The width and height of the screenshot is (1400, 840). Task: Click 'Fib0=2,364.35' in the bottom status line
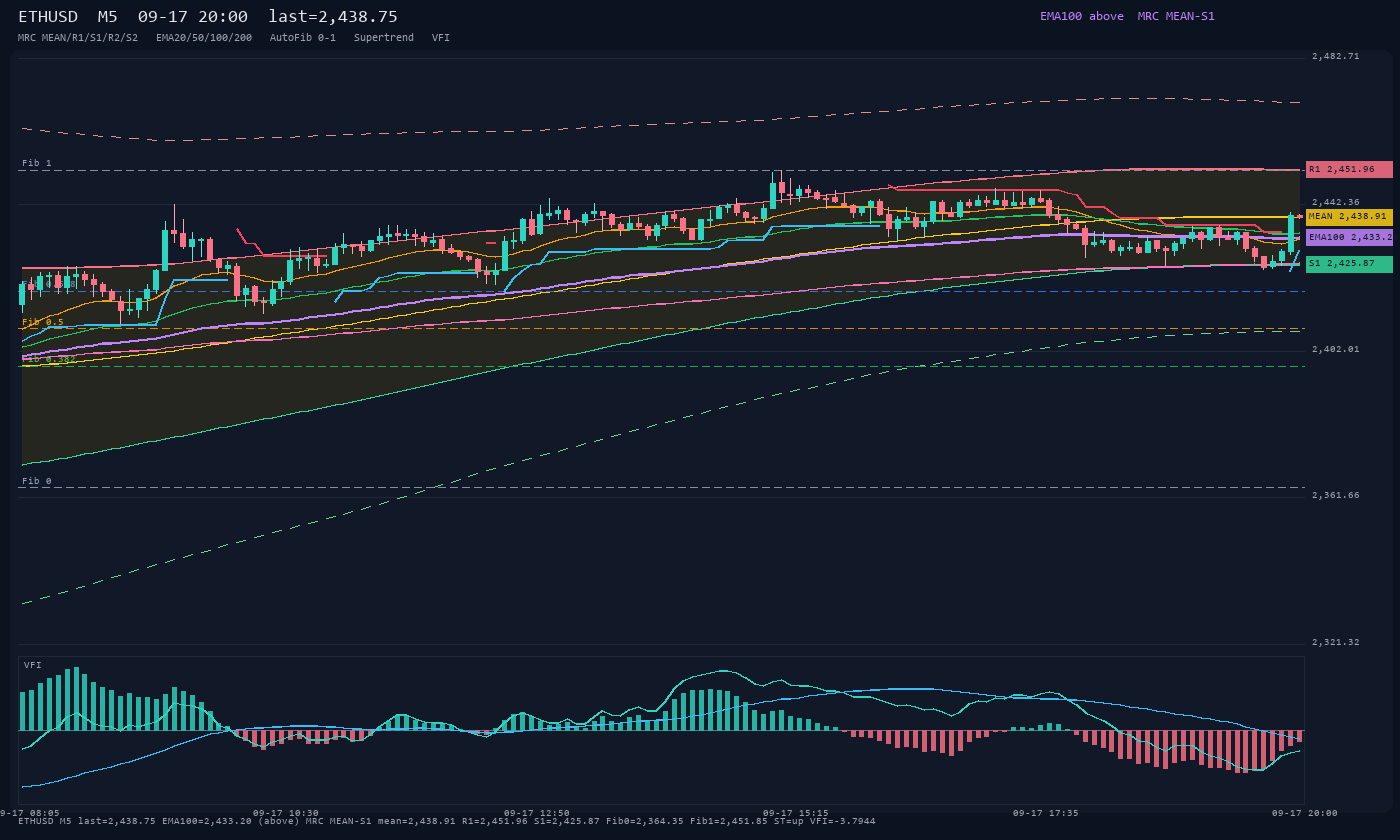coord(645,821)
